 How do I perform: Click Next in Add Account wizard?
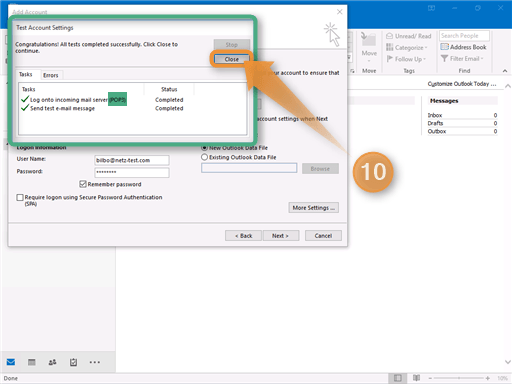[x=281, y=236]
